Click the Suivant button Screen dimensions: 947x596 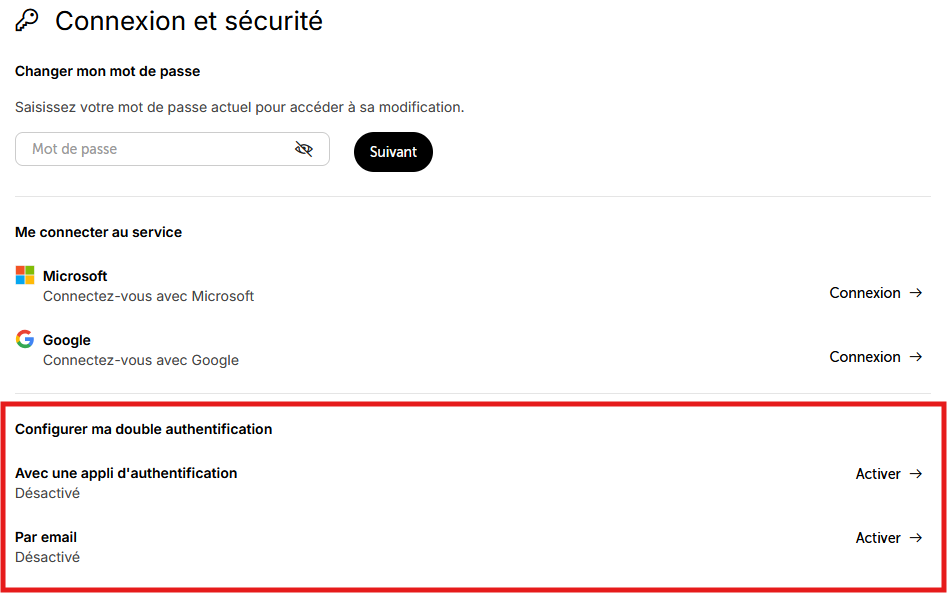click(x=393, y=152)
